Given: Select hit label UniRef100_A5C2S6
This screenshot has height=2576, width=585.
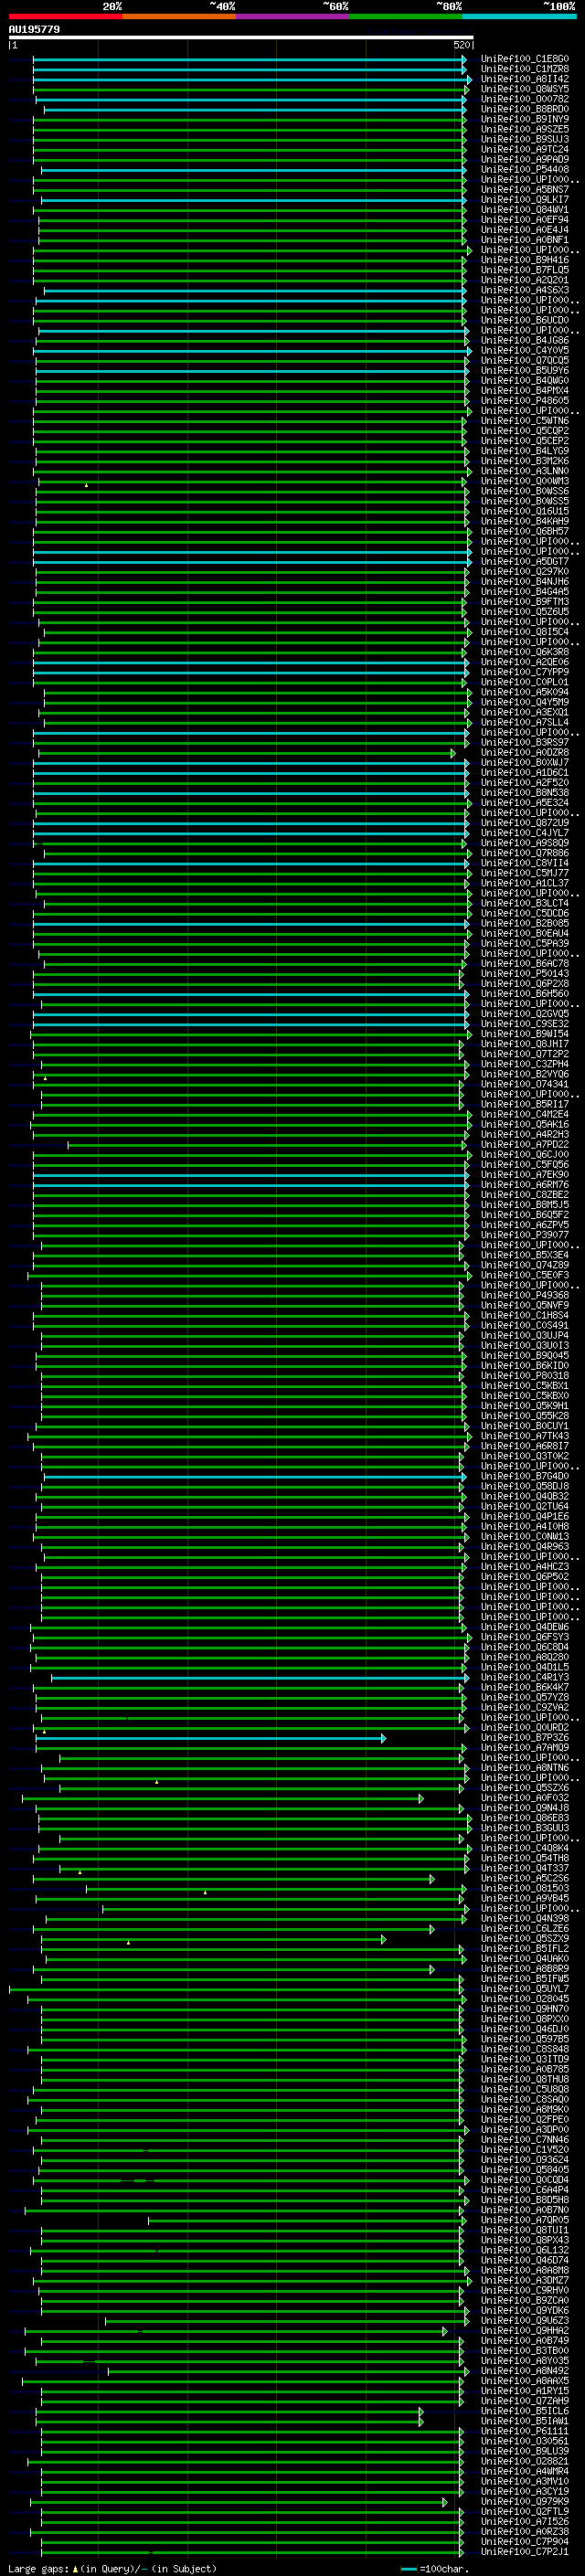Looking at the screenshot, I should 524,1879.
